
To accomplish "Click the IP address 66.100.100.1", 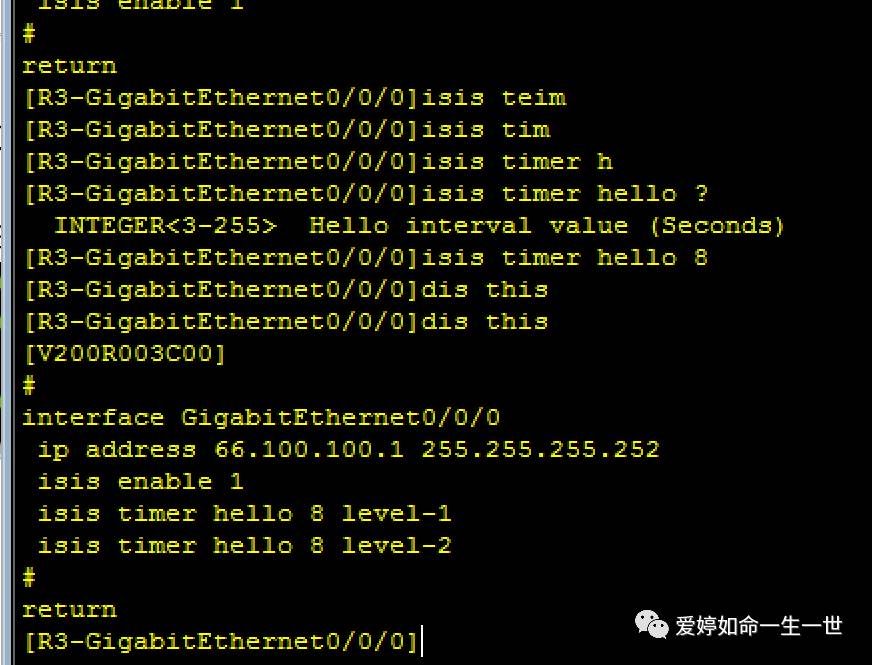I will tap(309, 450).
